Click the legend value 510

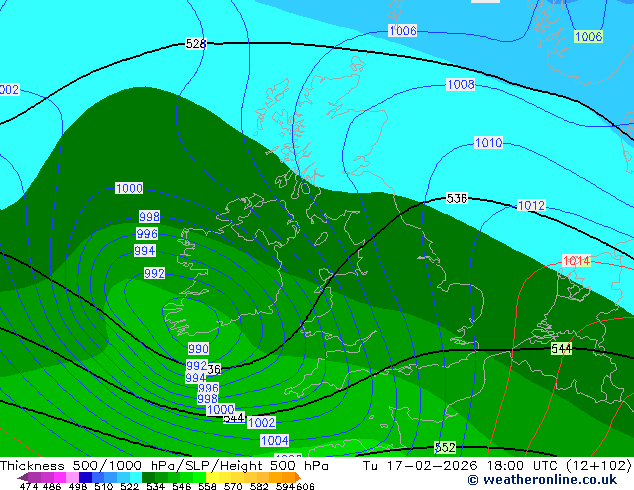click(x=104, y=486)
